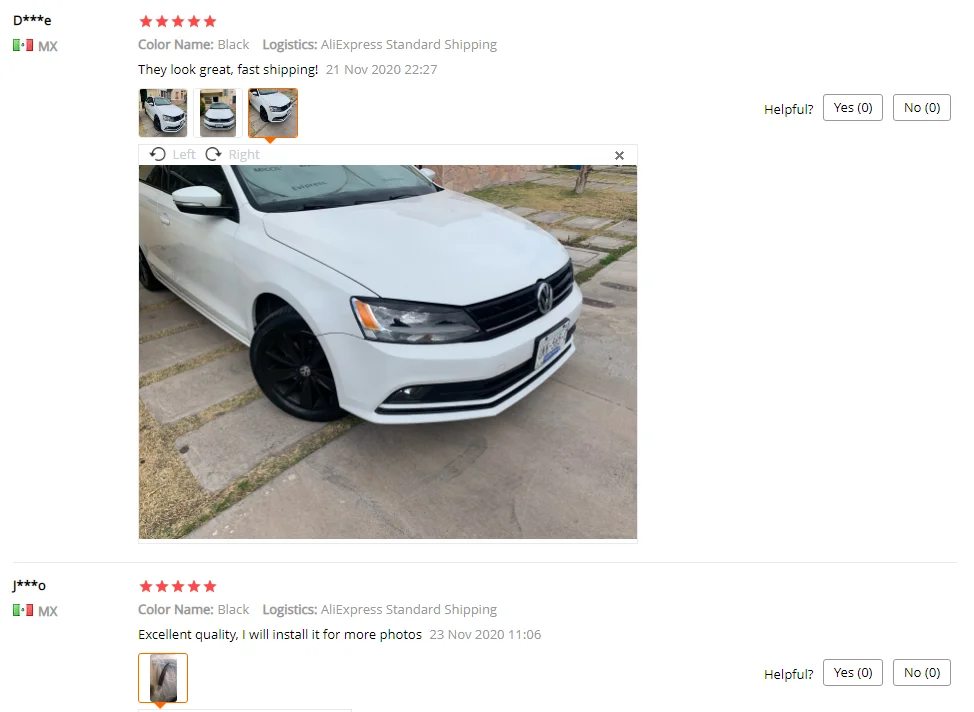The image size is (974, 712).
Task: Click the five-star rating of D***e's review
Action: (x=178, y=22)
